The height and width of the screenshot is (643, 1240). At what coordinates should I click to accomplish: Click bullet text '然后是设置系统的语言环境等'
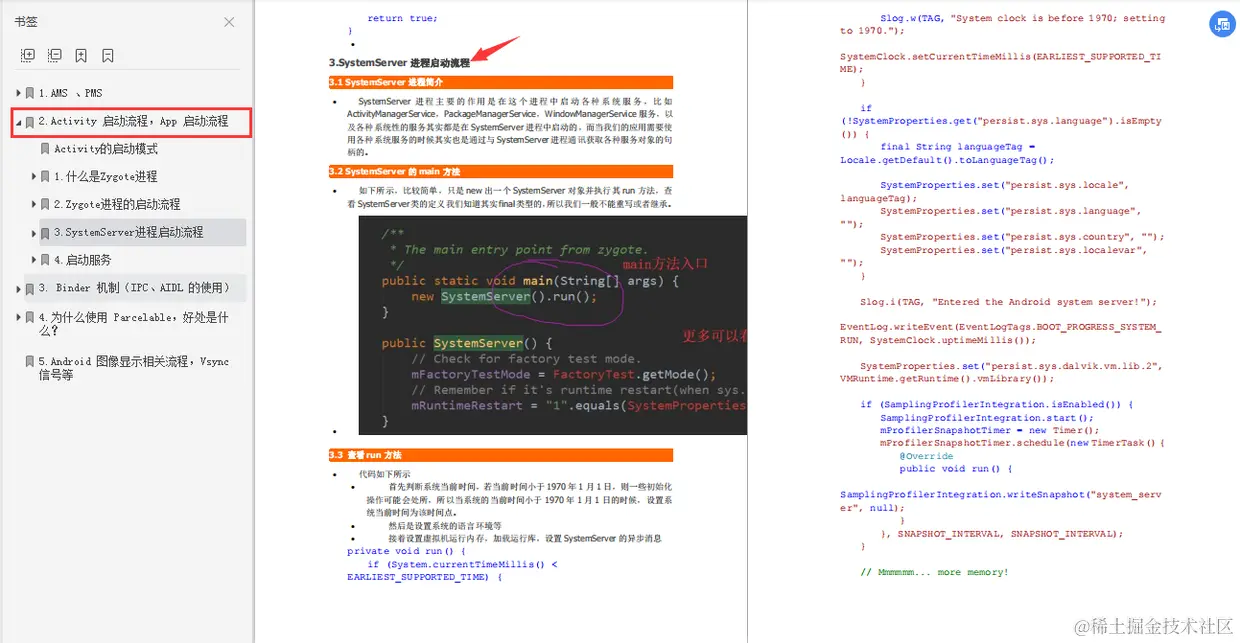pos(445,525)
